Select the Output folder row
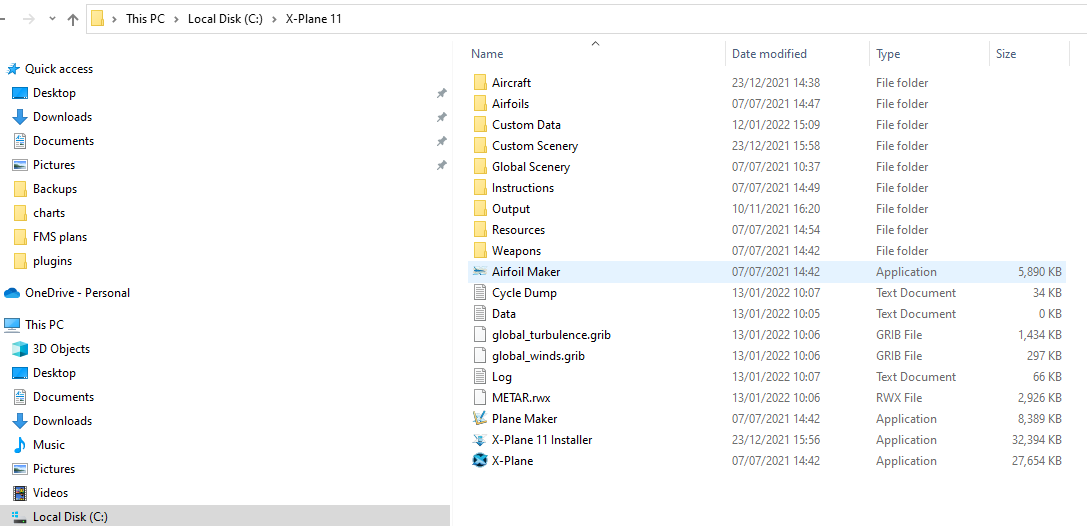Screen dimensions: 1087x526 point(767,209)
